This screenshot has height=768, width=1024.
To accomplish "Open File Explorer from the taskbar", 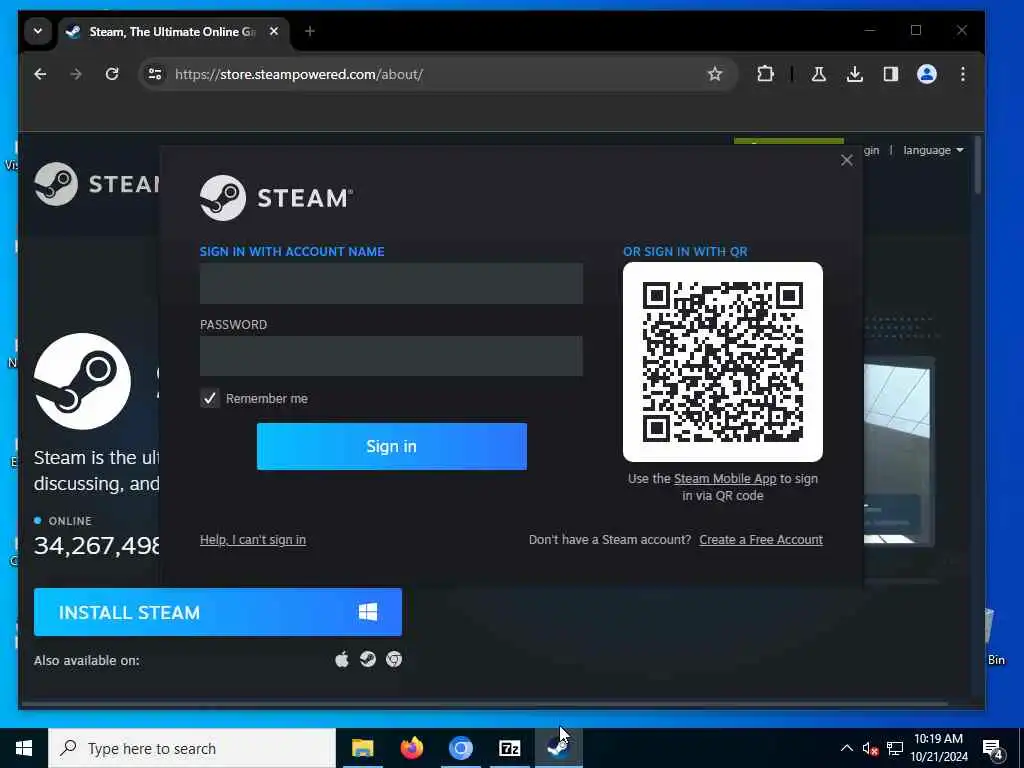I will [362, 748].
